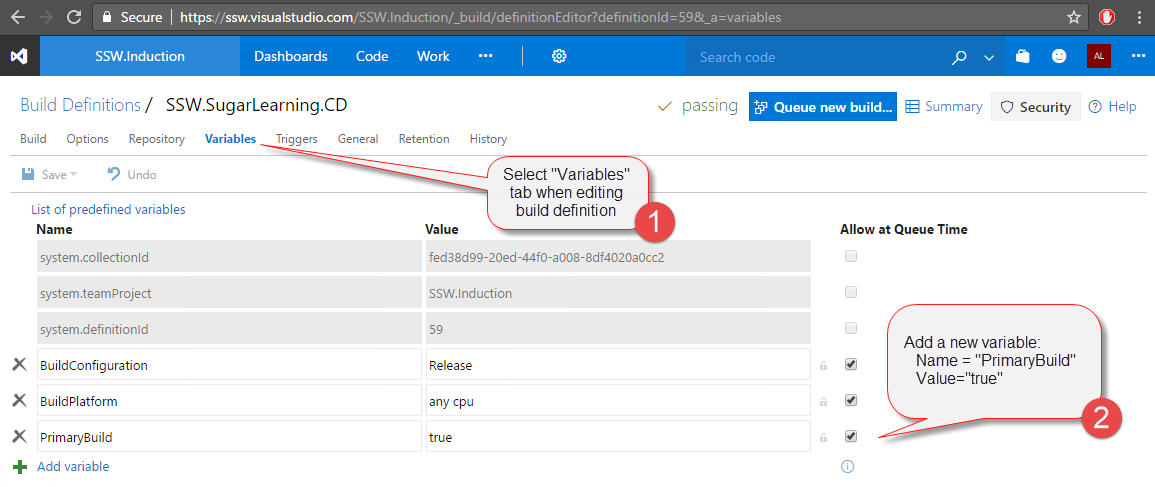1155x487 pixels.
Task: Open the marketplace shopping bag icon
Action: pyautogui.click(x=1022, y=57)
